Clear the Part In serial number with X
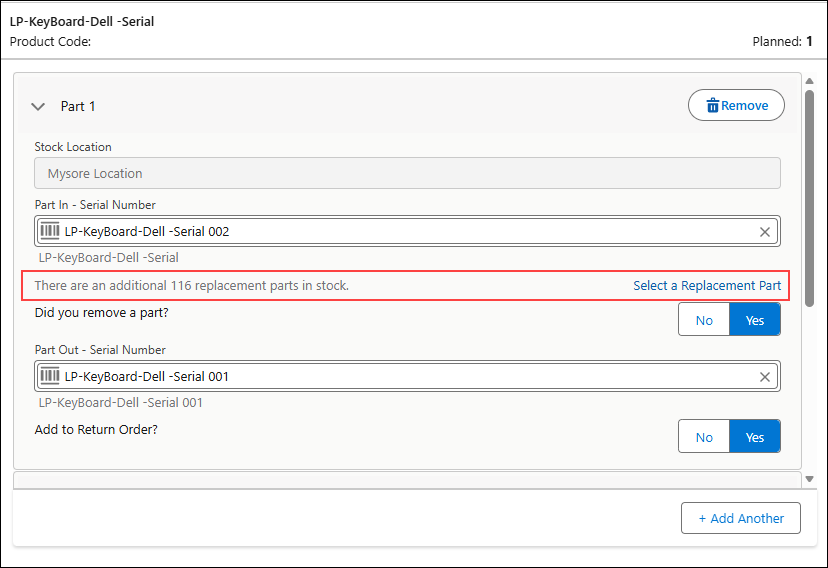The height and width of the screenshot is (568, 828). [x=765, y=232]
